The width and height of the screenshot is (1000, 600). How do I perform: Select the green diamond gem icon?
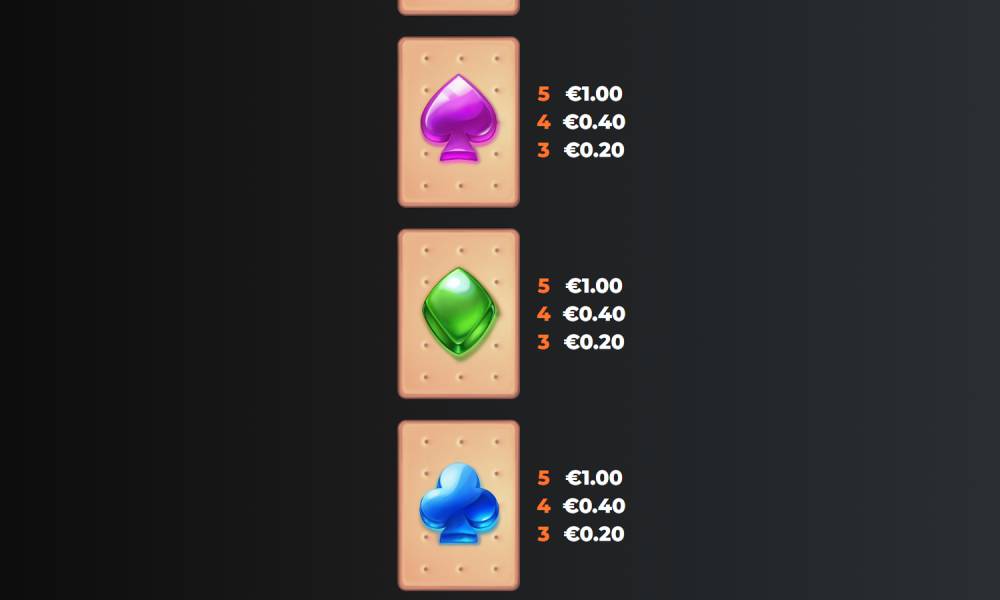point(459,312)
